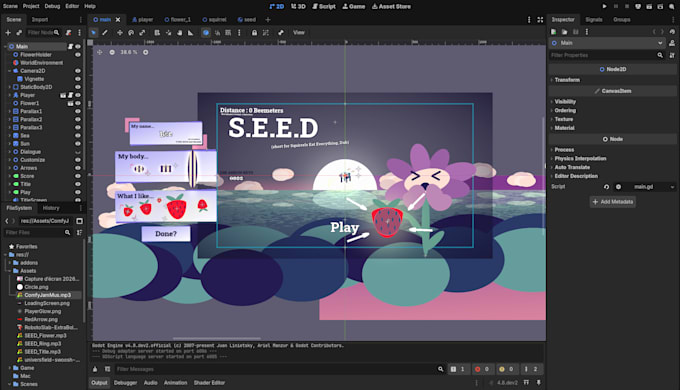The height and width of the screenshot is (390, 680).
Task: Attach script icon in Scene dock
Action: (69, 33)
